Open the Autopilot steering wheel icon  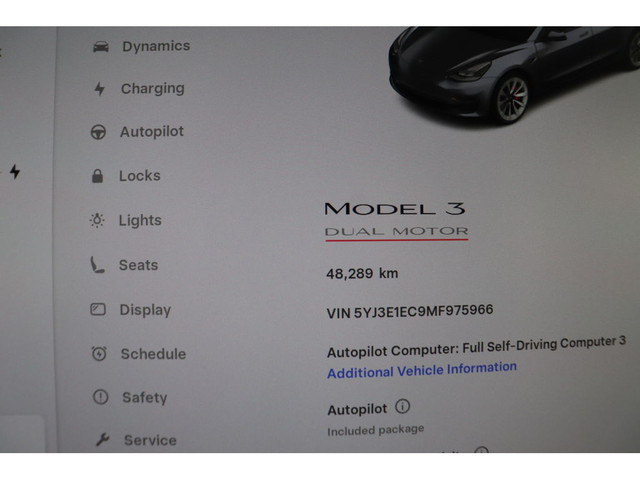pyautogui.click(x=98, y=132)
